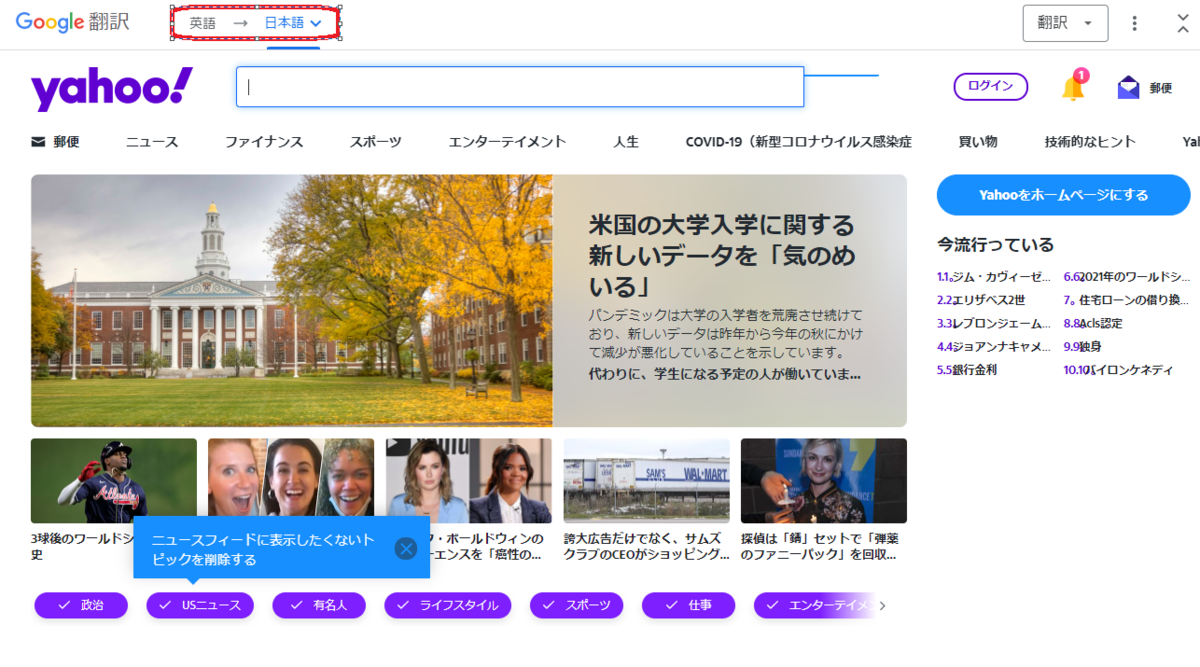Viewport: 1200px width, 667px height.
Task: Toggle the エンターテイメント topic chip
Action: pos(814,605)
